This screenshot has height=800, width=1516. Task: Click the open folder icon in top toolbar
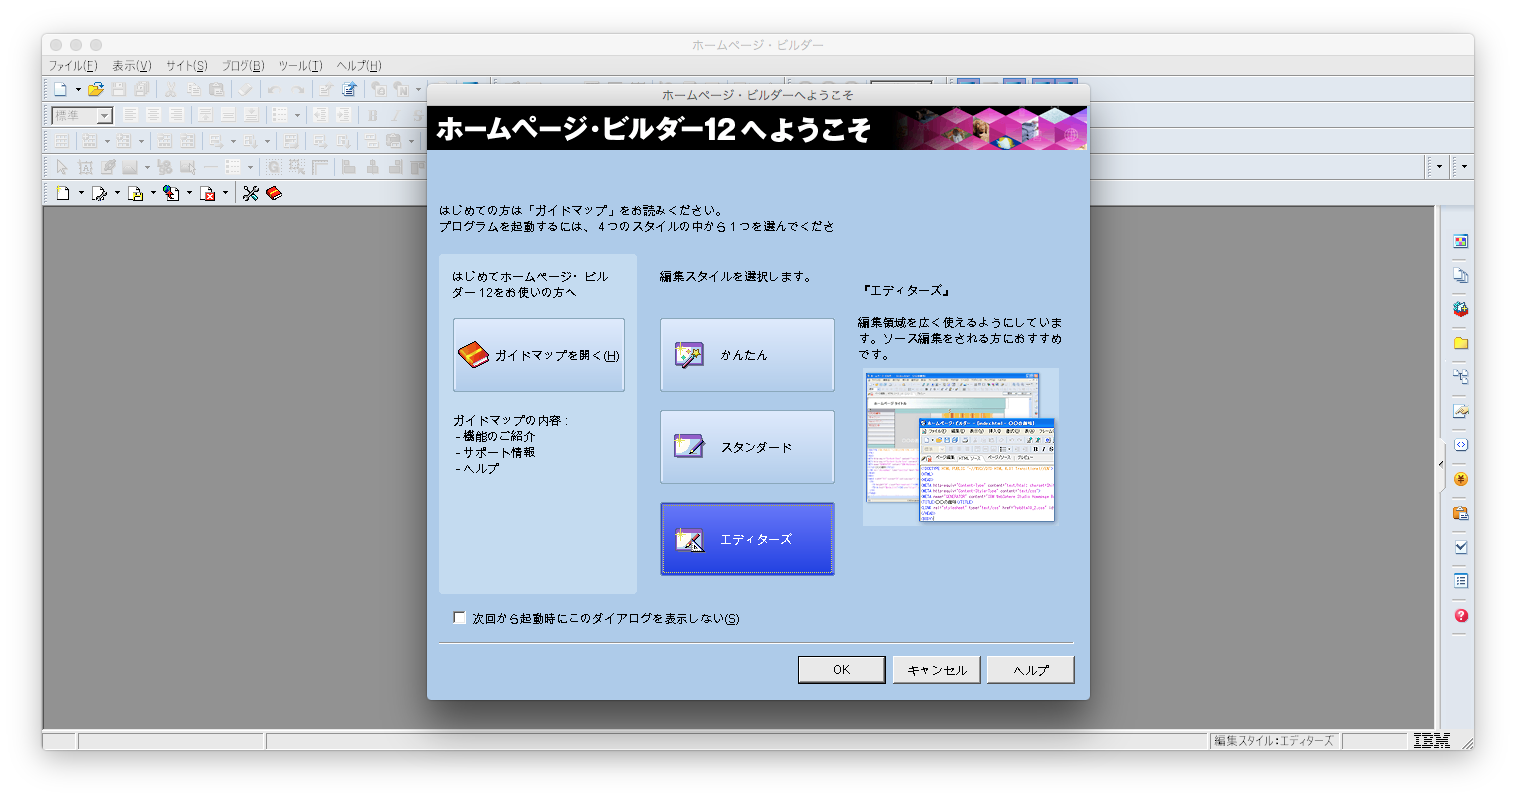click(95, 90)
